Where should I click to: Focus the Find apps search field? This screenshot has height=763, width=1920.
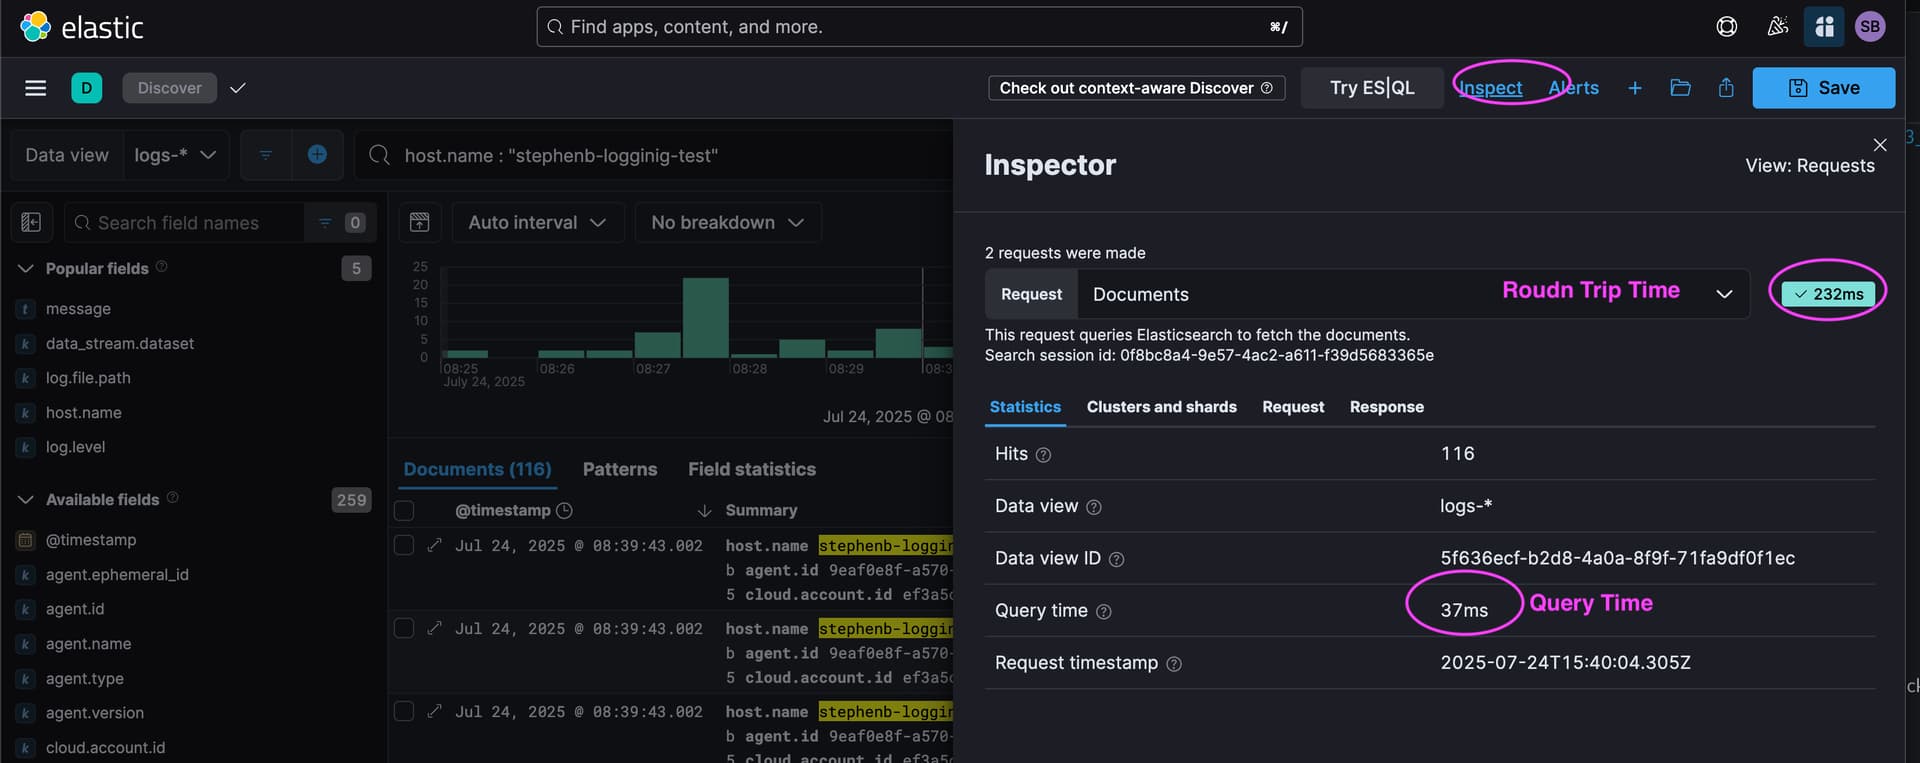click(919, 27)
